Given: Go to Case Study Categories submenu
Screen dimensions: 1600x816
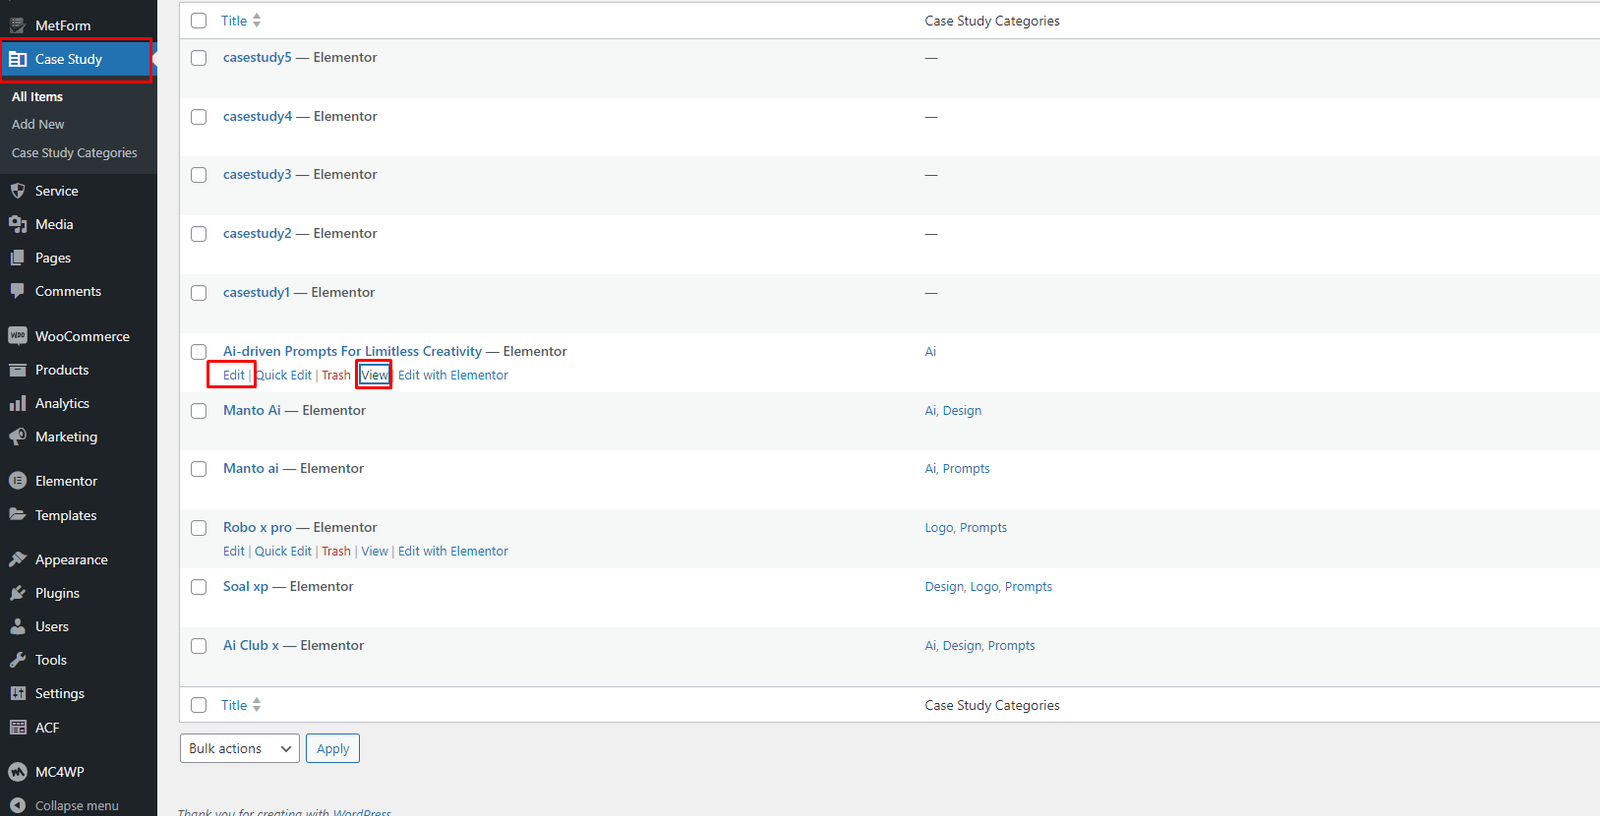Looking at the screenshot, I should point(74,153).
